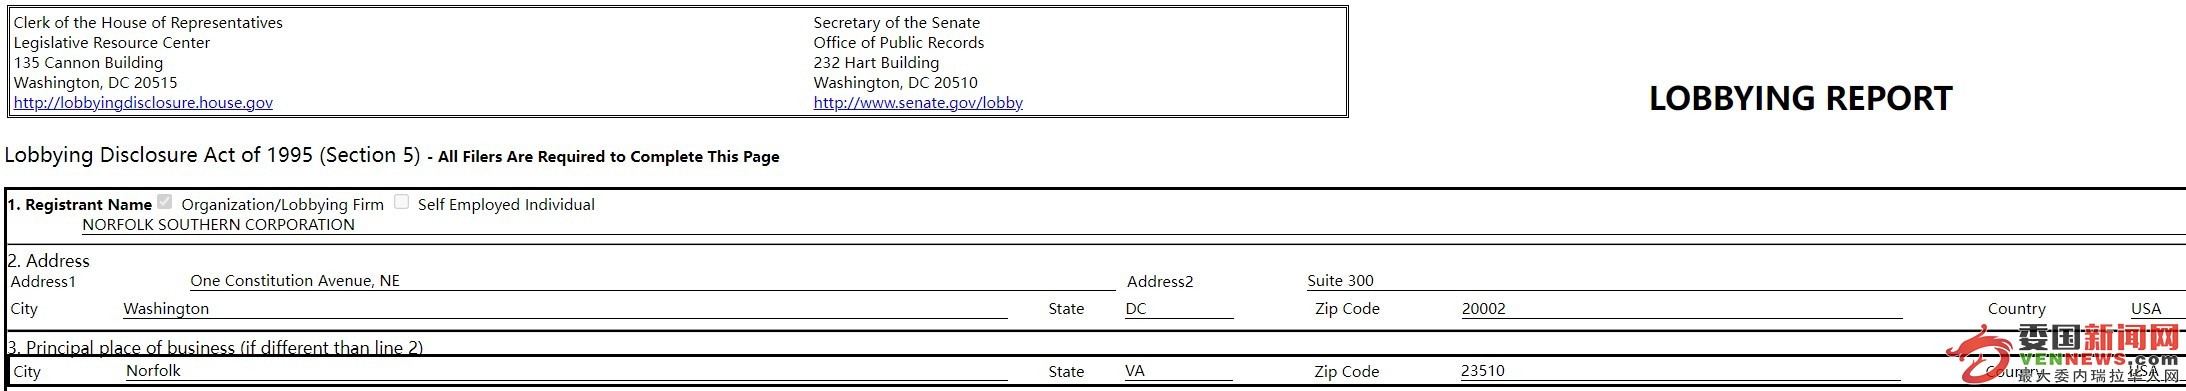Open the lobbyingdisclosure.house.gov link
Viewport: 2186px width, 391px height.
pos(143,103)
